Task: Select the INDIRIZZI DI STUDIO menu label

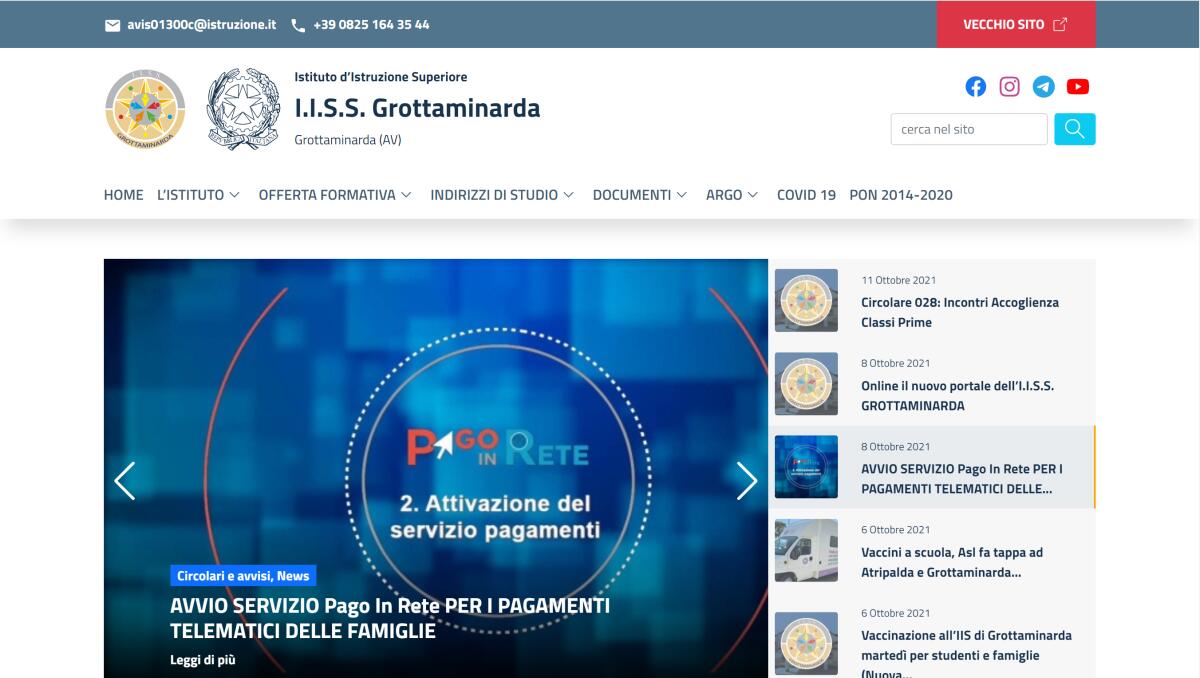Action: coord(494,195)
